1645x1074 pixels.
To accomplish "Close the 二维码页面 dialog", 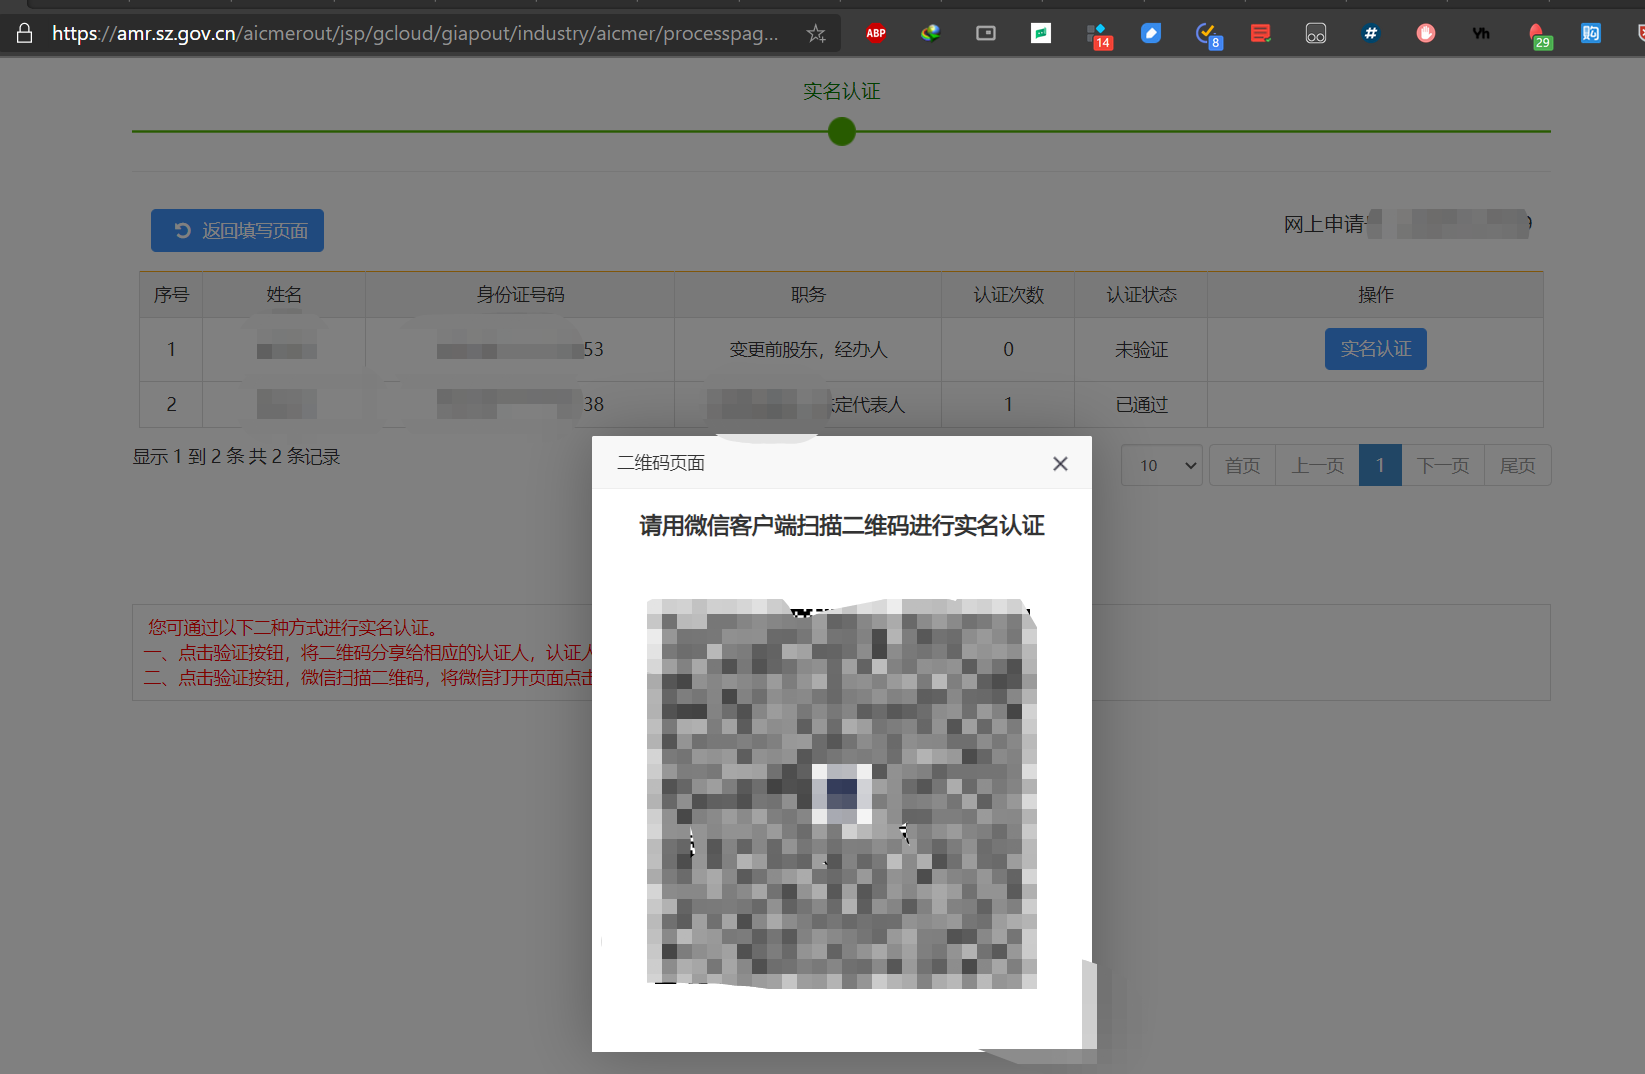I will [1060, 463].
